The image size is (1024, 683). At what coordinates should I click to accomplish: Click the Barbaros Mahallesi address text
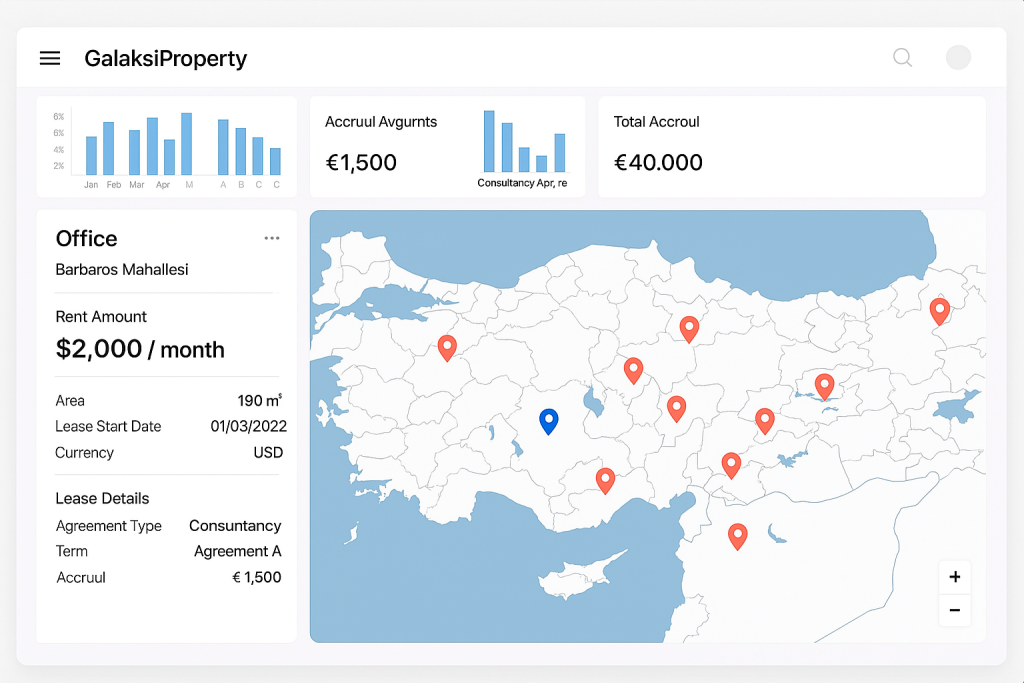click(x=122, y=269)
